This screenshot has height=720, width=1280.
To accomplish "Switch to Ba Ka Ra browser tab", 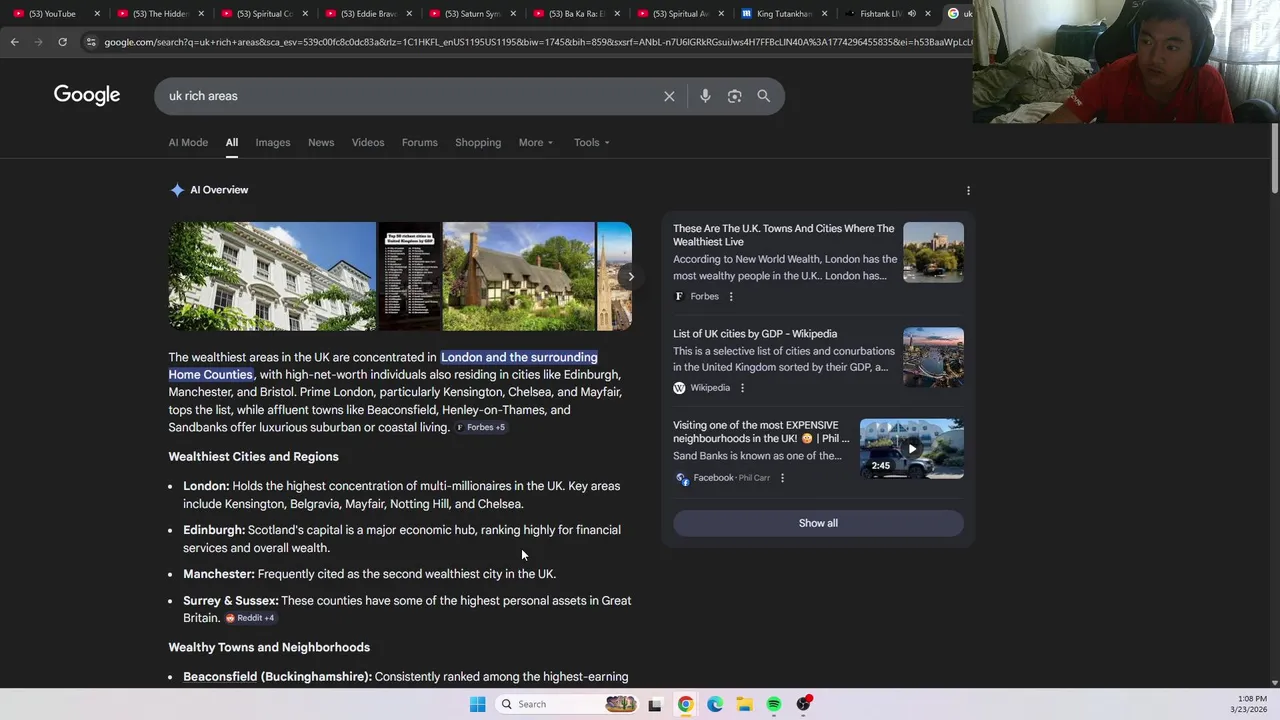I will point(576,14).
